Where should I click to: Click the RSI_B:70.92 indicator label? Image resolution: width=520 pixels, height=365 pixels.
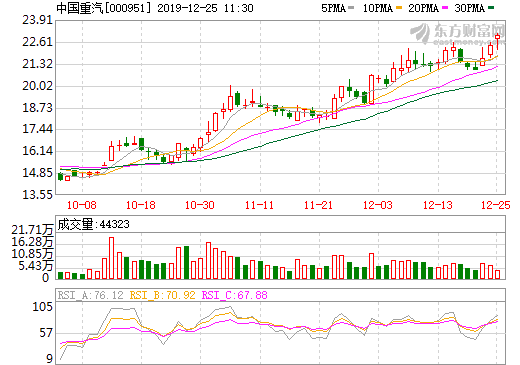click(163, 295)
